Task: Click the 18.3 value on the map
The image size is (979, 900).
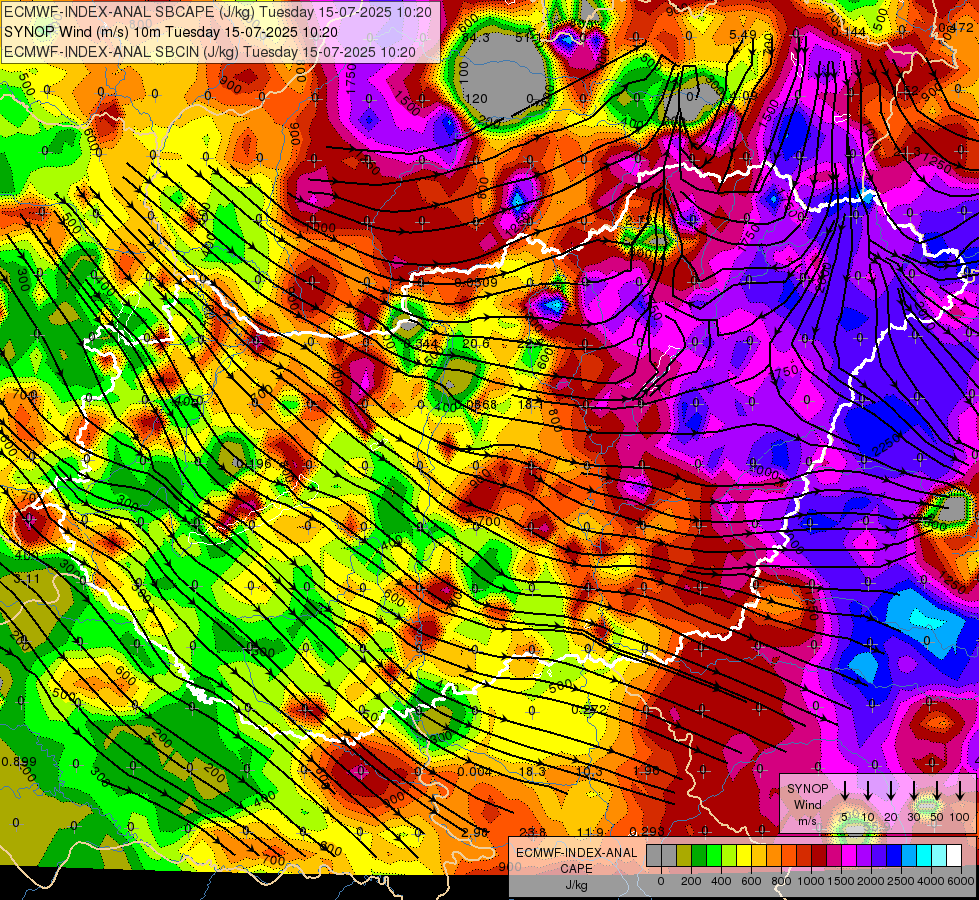Action: [x=532, y=771]
